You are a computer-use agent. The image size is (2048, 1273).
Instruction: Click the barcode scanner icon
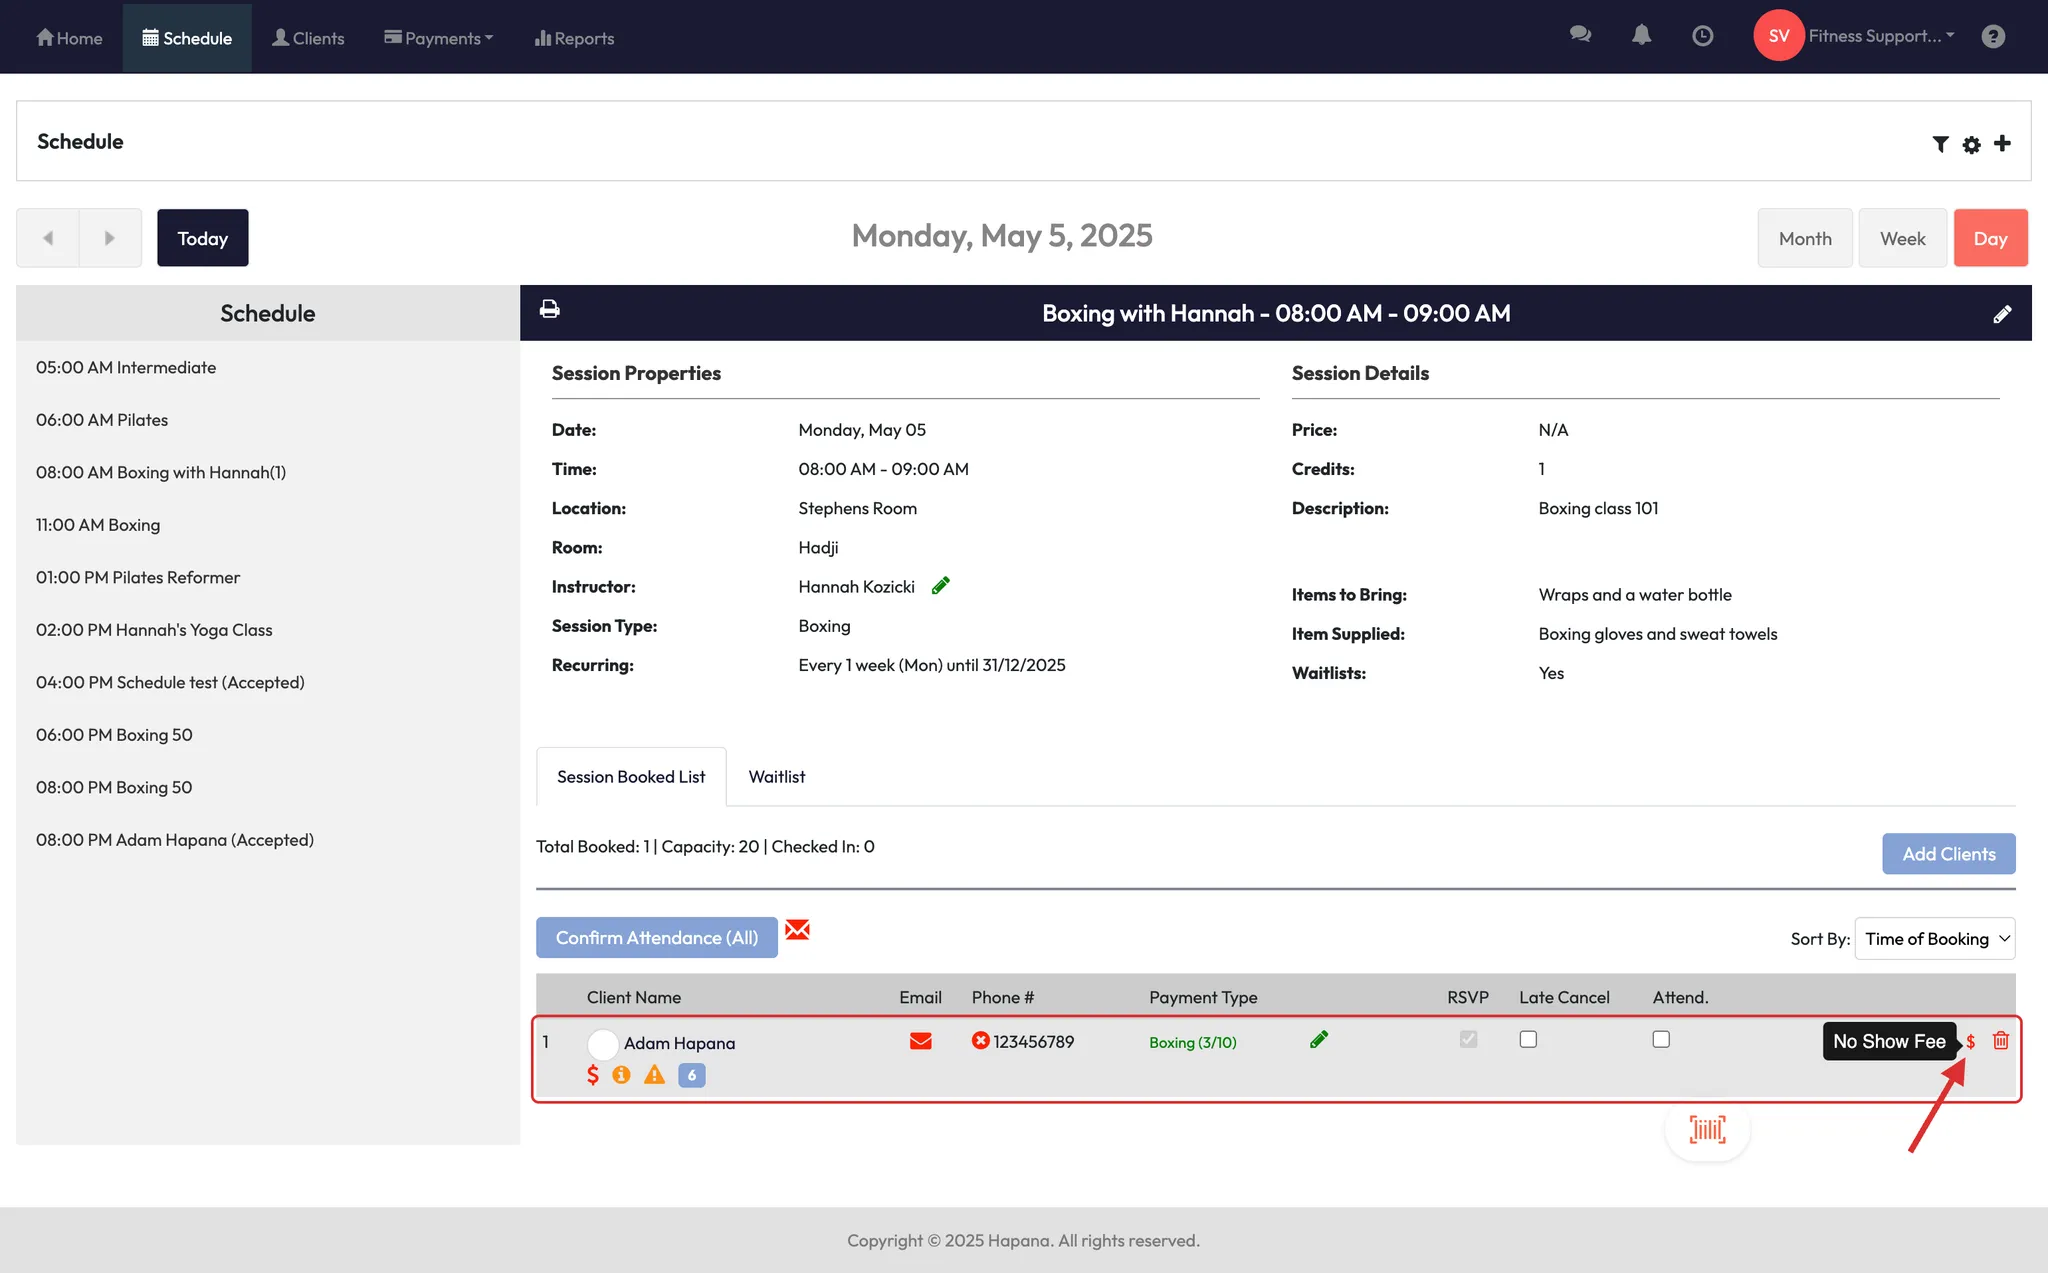[x=1707, y=1130]
